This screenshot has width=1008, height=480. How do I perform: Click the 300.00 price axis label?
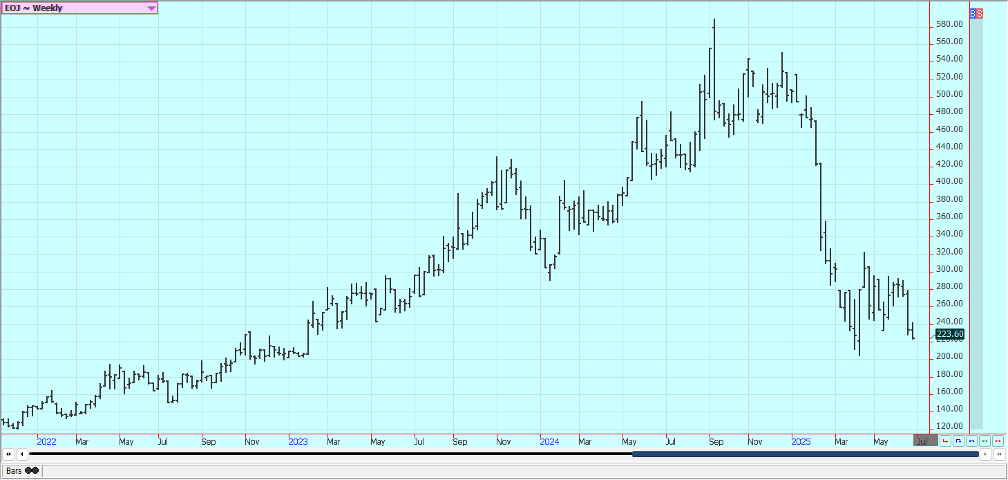950,269
